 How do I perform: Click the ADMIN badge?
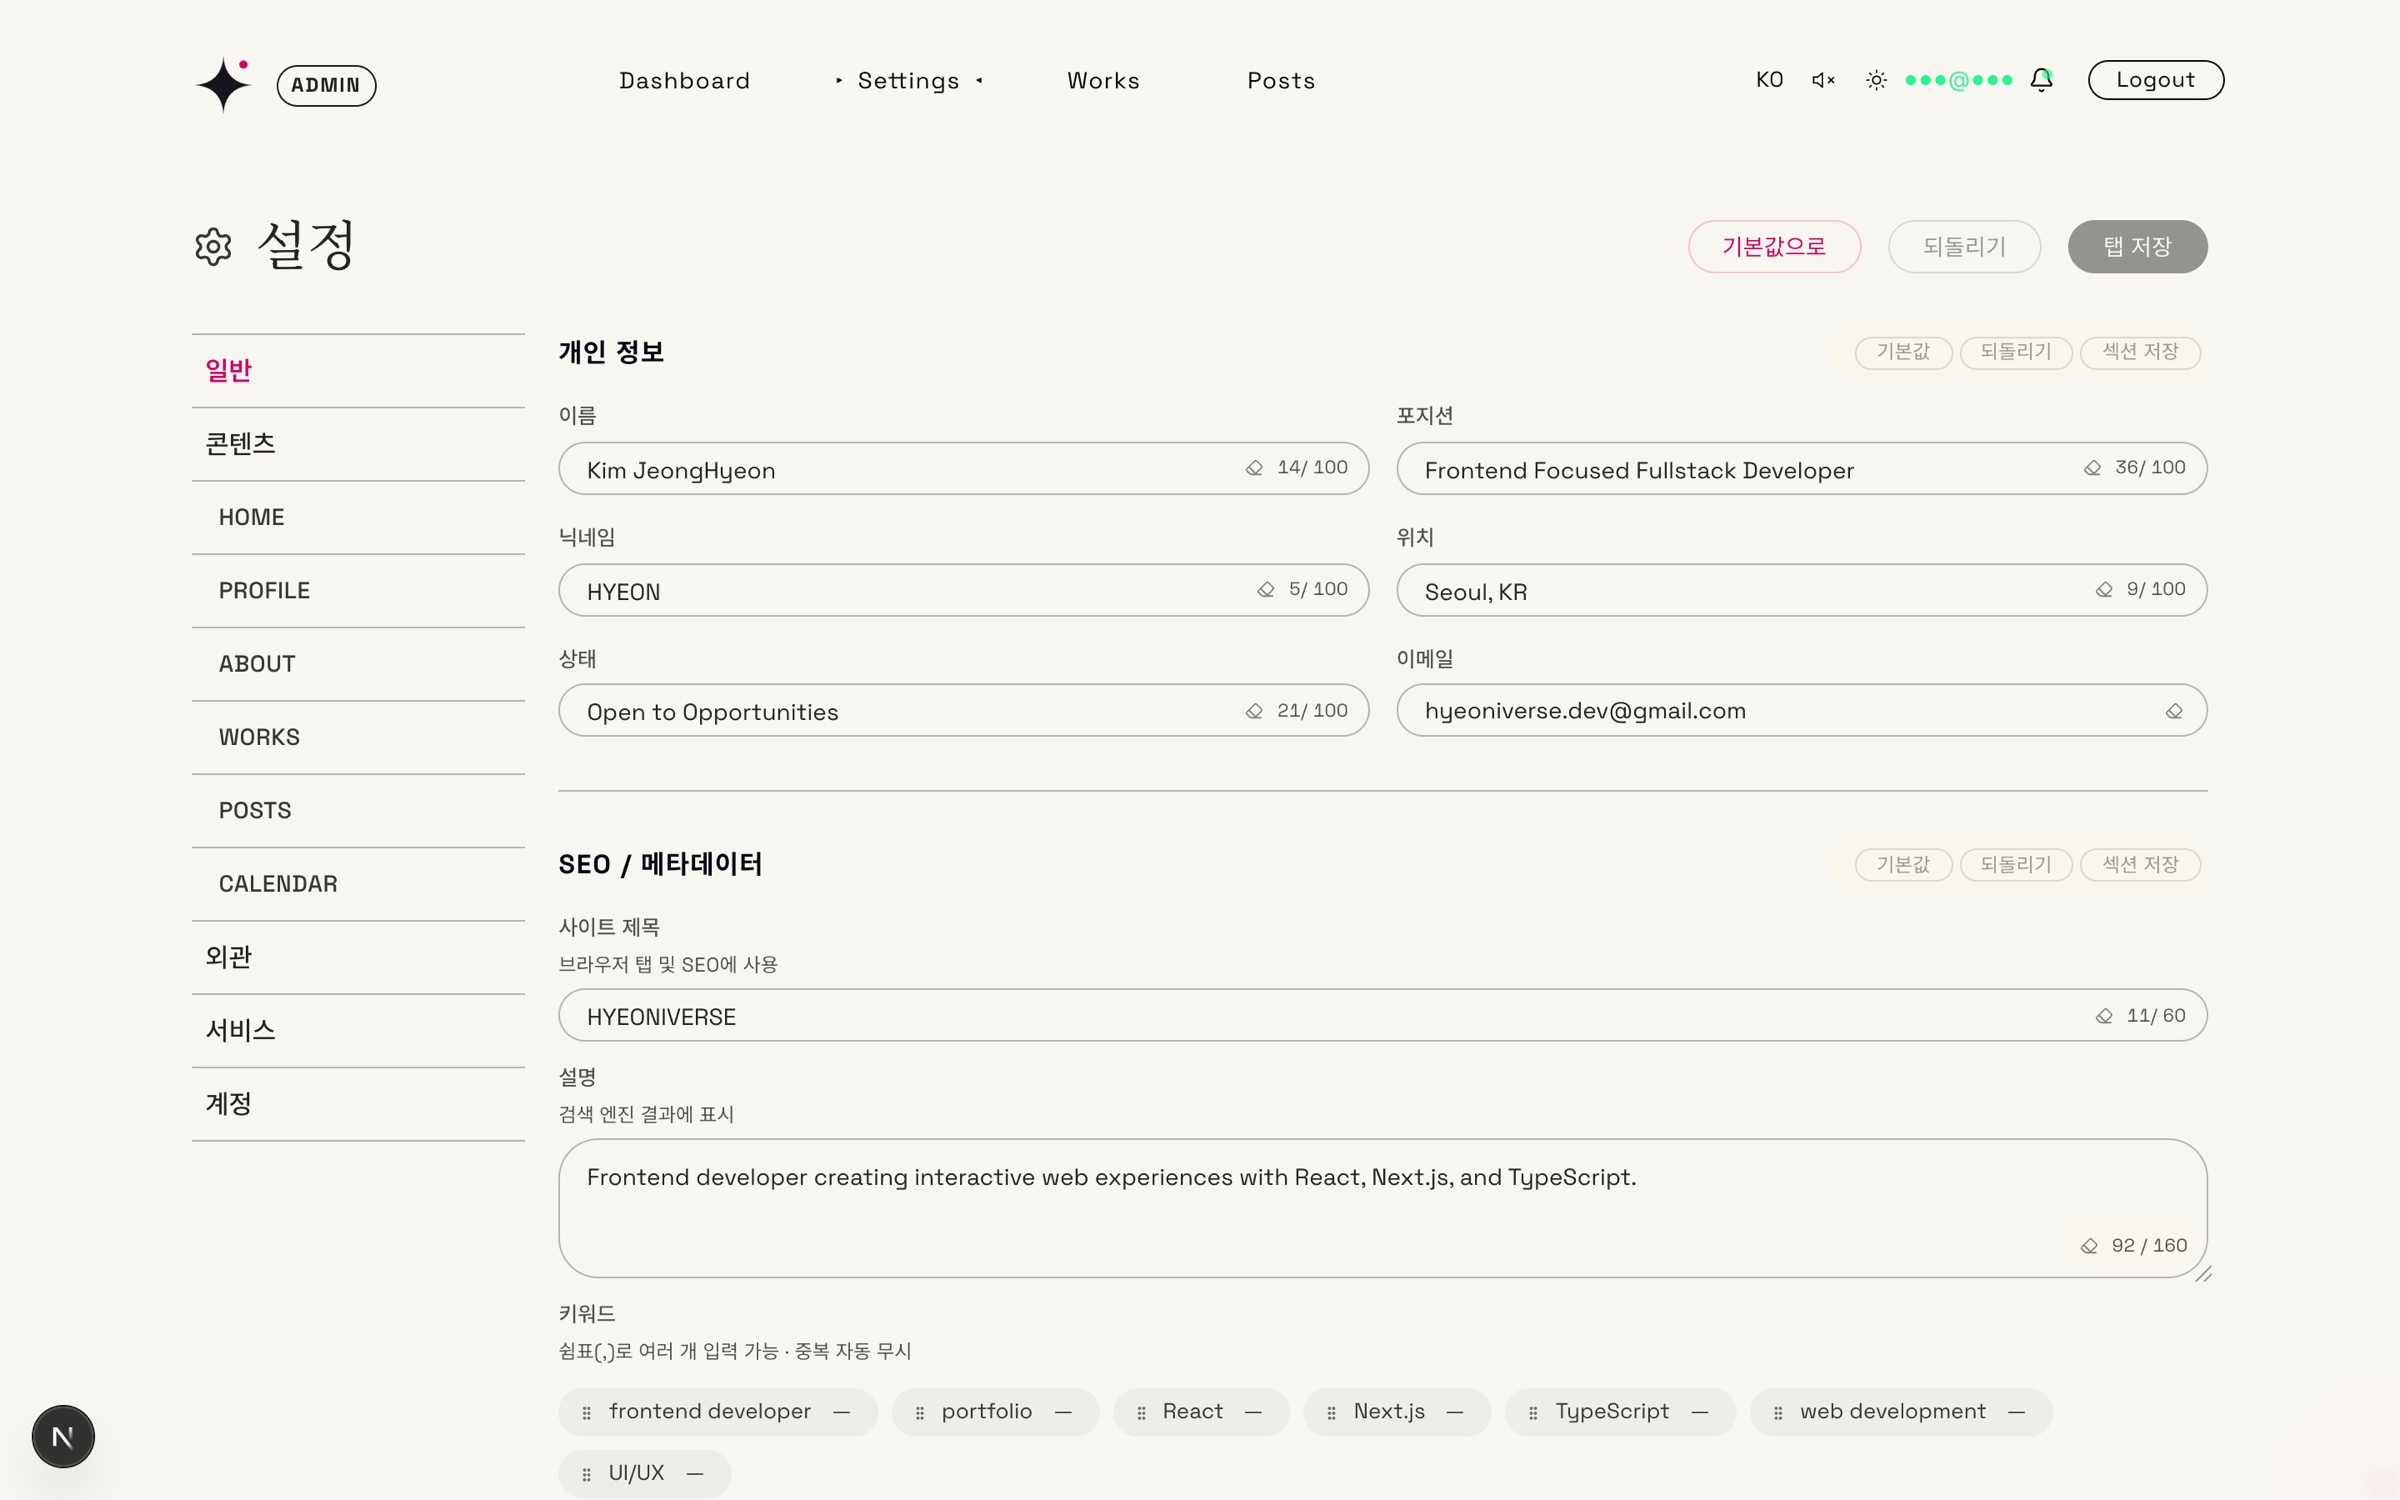(326, 85)
